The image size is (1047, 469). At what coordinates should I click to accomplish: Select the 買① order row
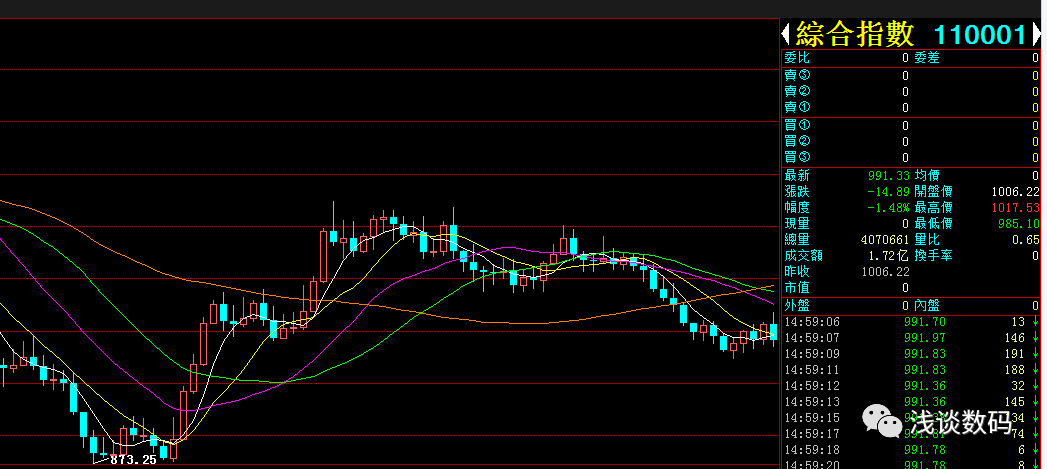click(x=911, y=126)
